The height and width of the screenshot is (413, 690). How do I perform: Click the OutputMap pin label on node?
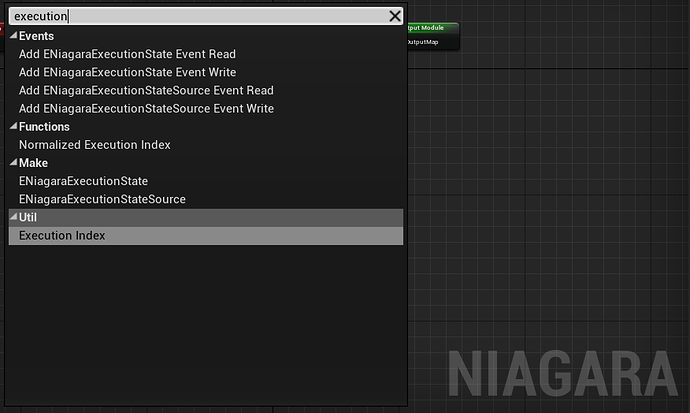[x=423, y=42]
